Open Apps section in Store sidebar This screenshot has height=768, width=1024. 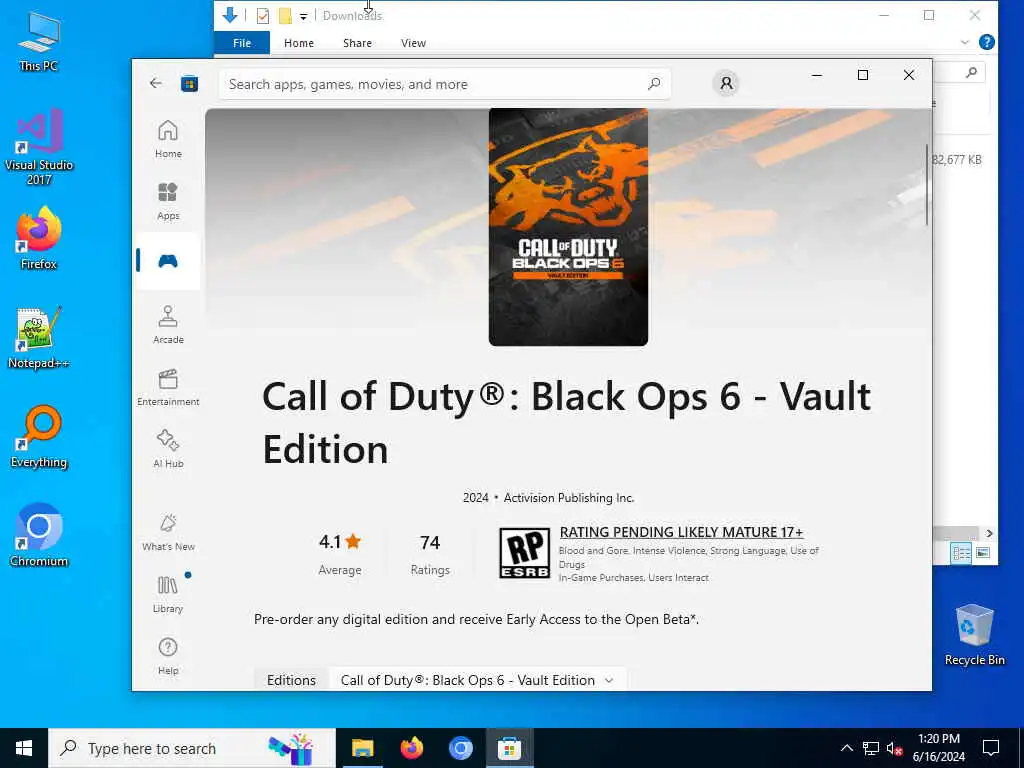click(x=168, y=200)
